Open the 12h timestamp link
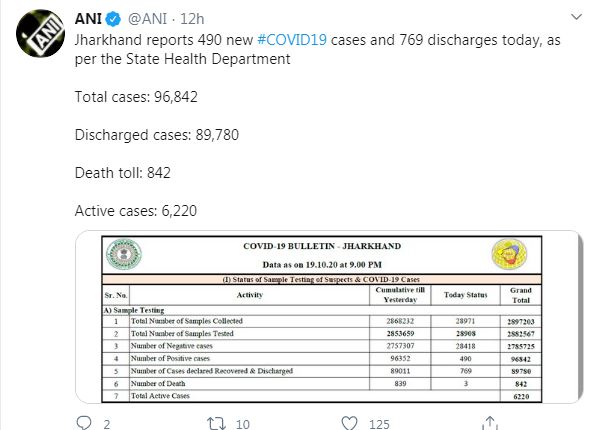 coord(192,19)
